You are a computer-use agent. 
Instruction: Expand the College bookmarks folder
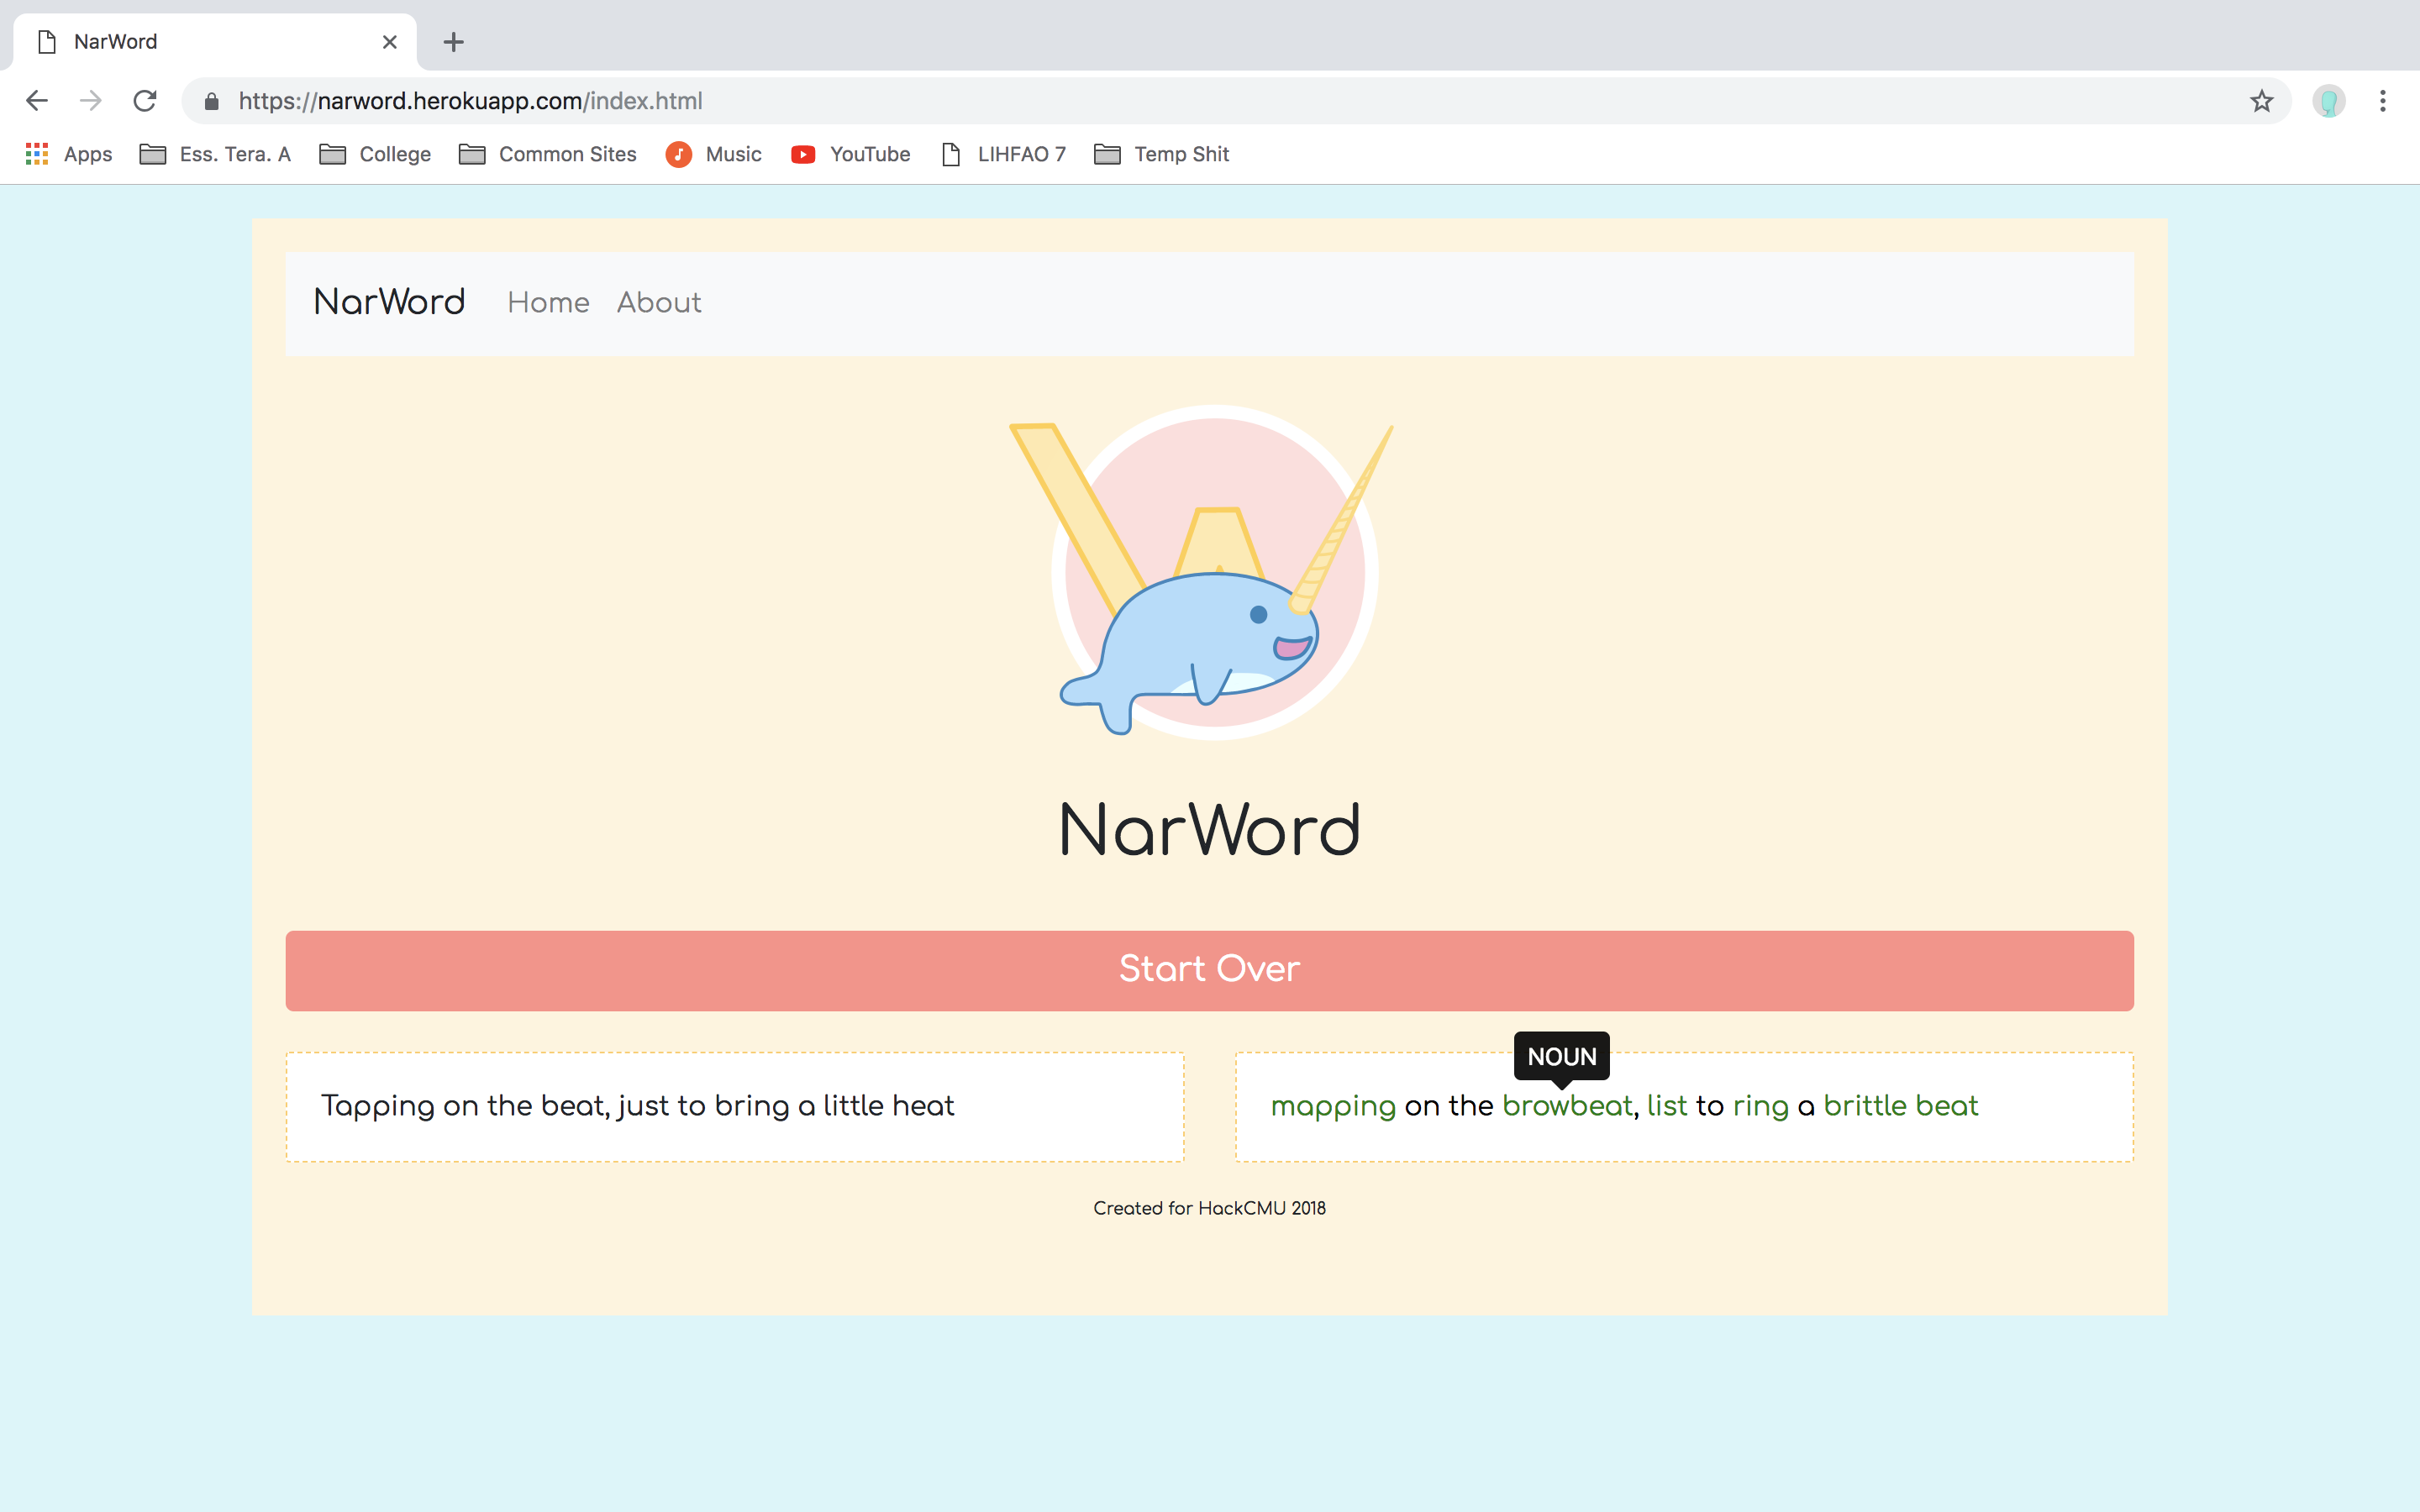pos(375,154)
